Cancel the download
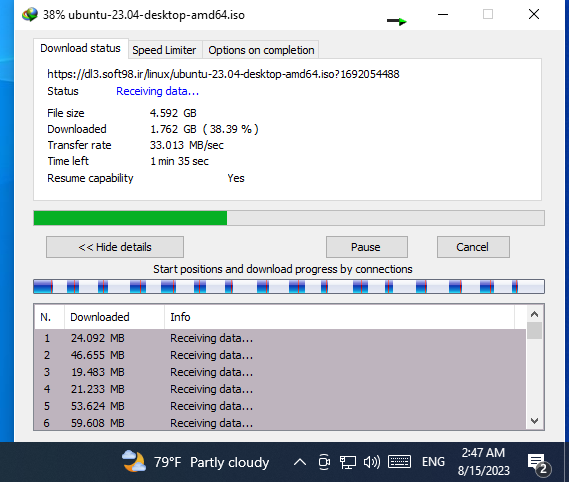569x482 pixels. [473, 247]
